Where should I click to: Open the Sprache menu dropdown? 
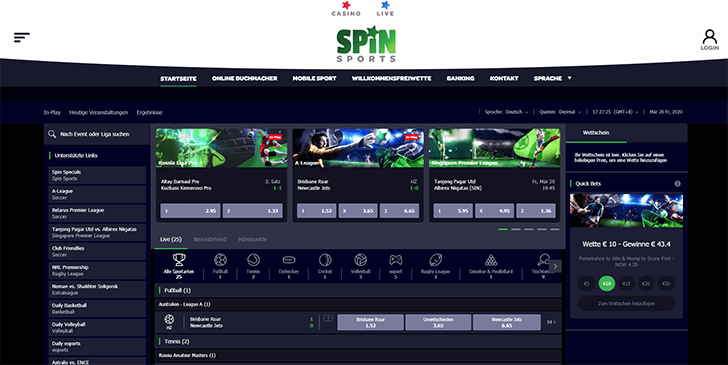coord(552,78)
